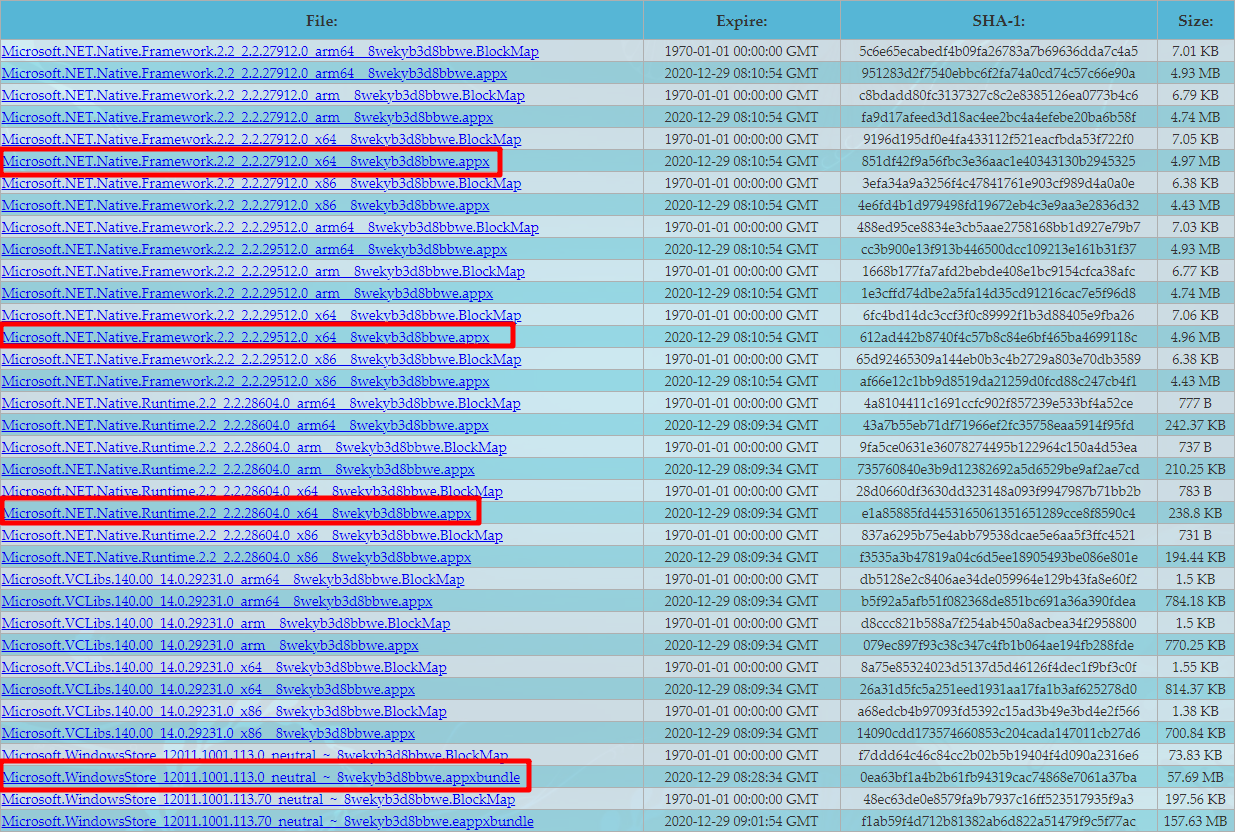Image resolution: width=1235 pixels, height=832 pixels.
Task: Open VCLibs 14.0.29231.0 x64 appx link
Action: click(208, 689)
